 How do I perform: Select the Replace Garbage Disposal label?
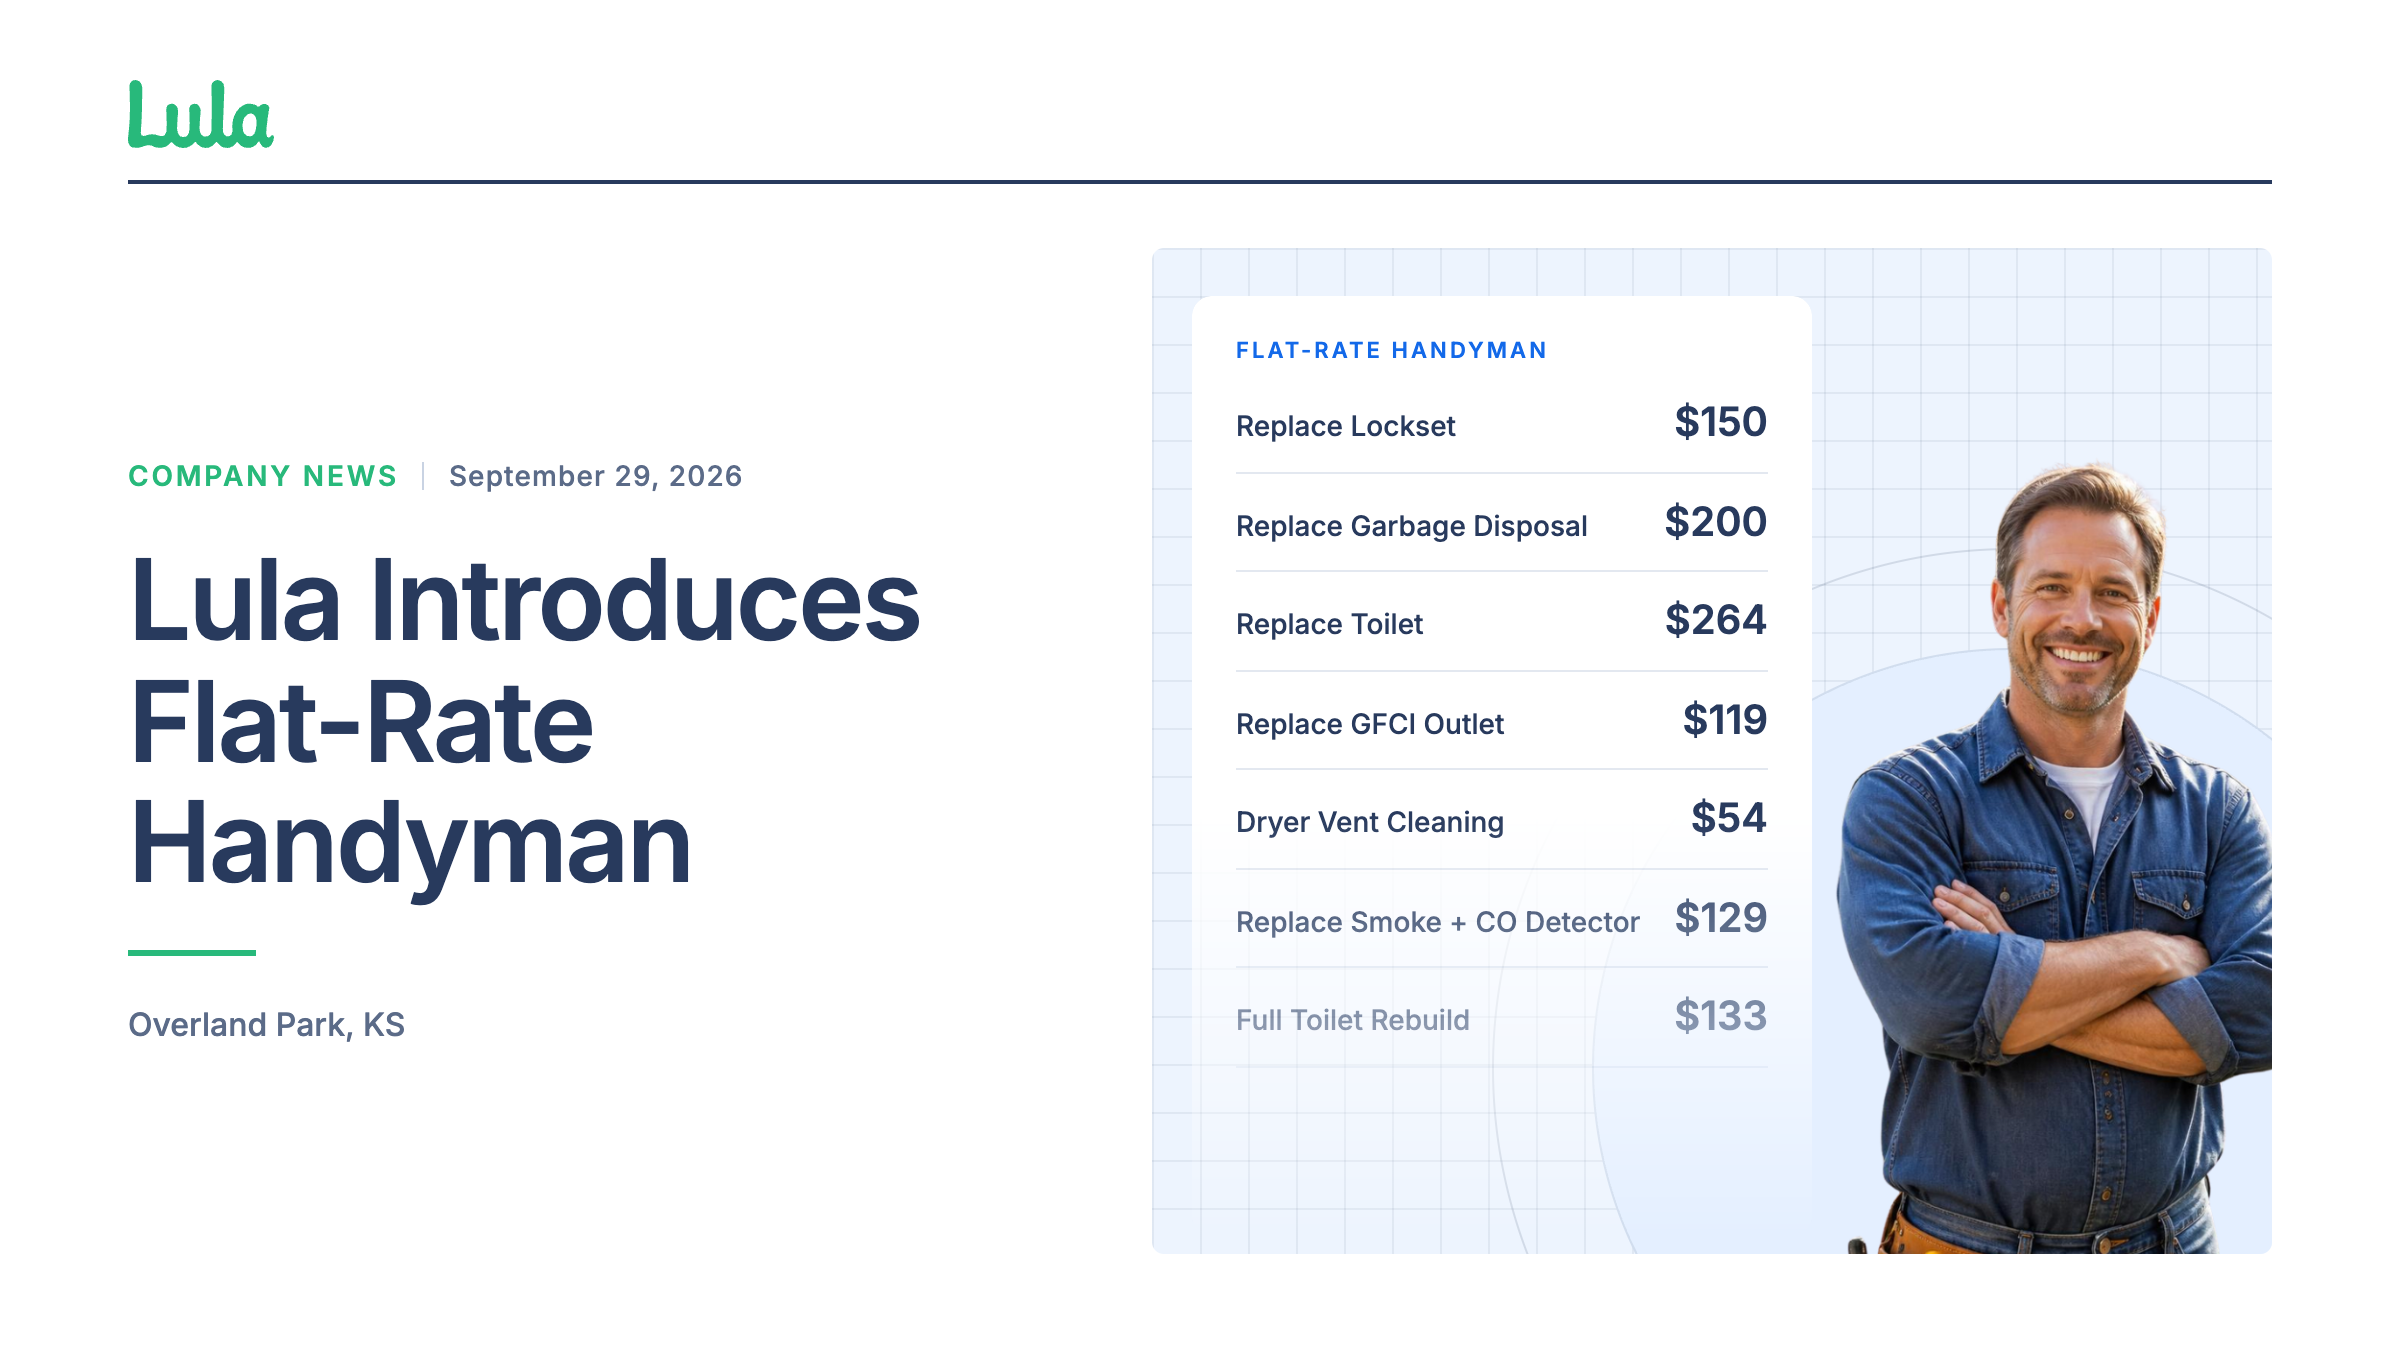(x=1411, y=526)
